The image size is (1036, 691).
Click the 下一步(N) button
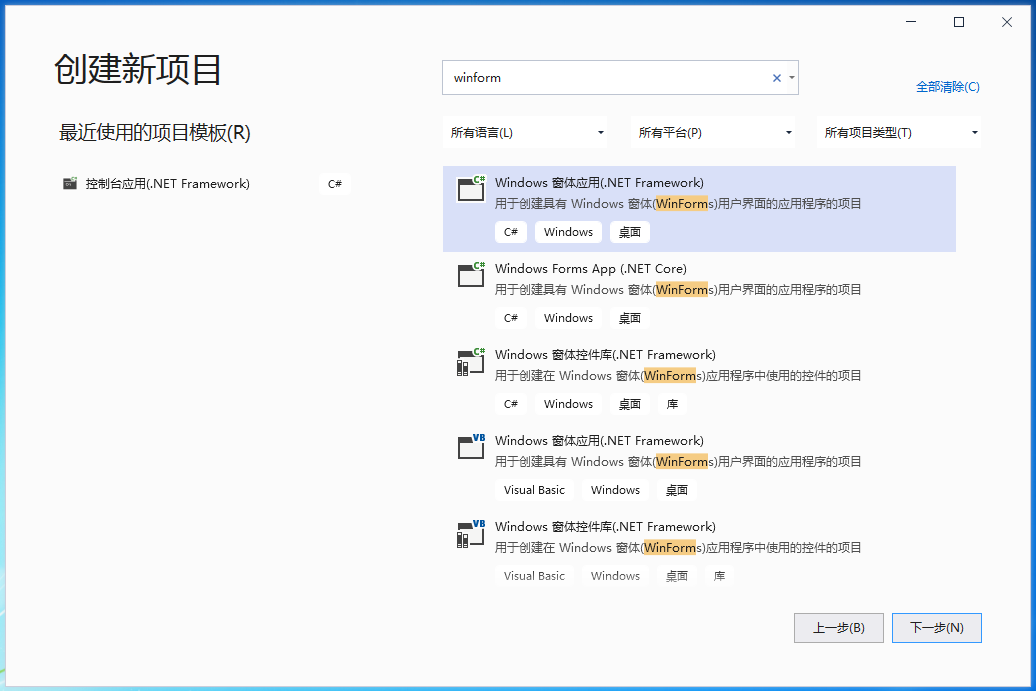point(936,628)
